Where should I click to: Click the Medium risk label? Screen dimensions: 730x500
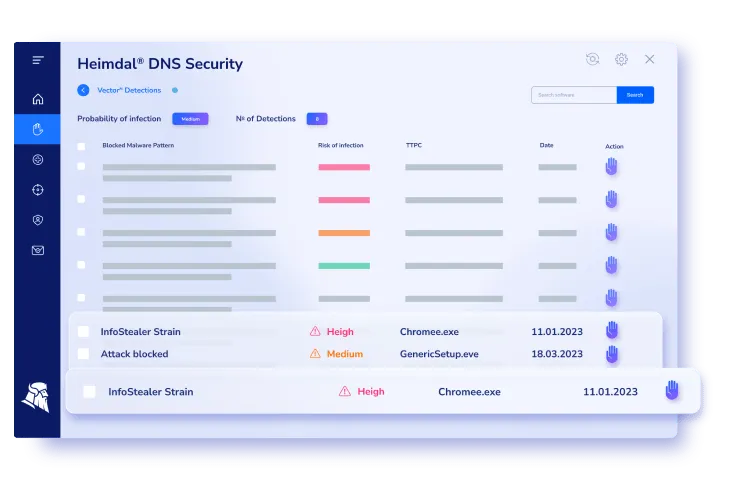345,354
